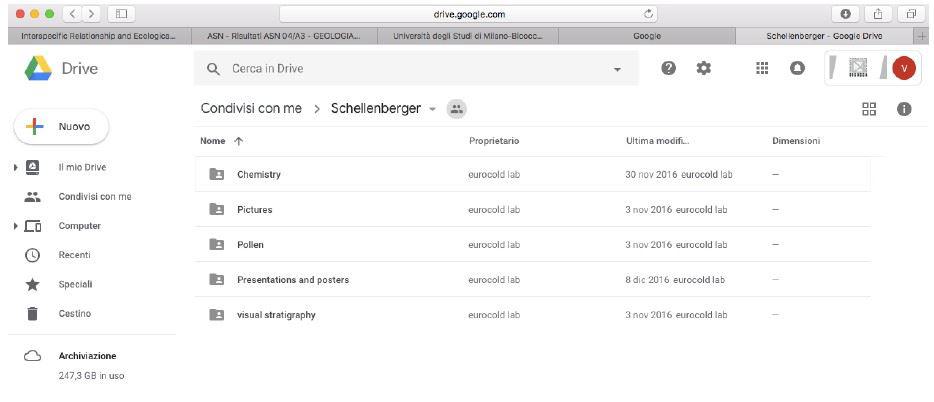Click the Safari share icon
Screen dimensions: 934x402
(x=878, y=14)
